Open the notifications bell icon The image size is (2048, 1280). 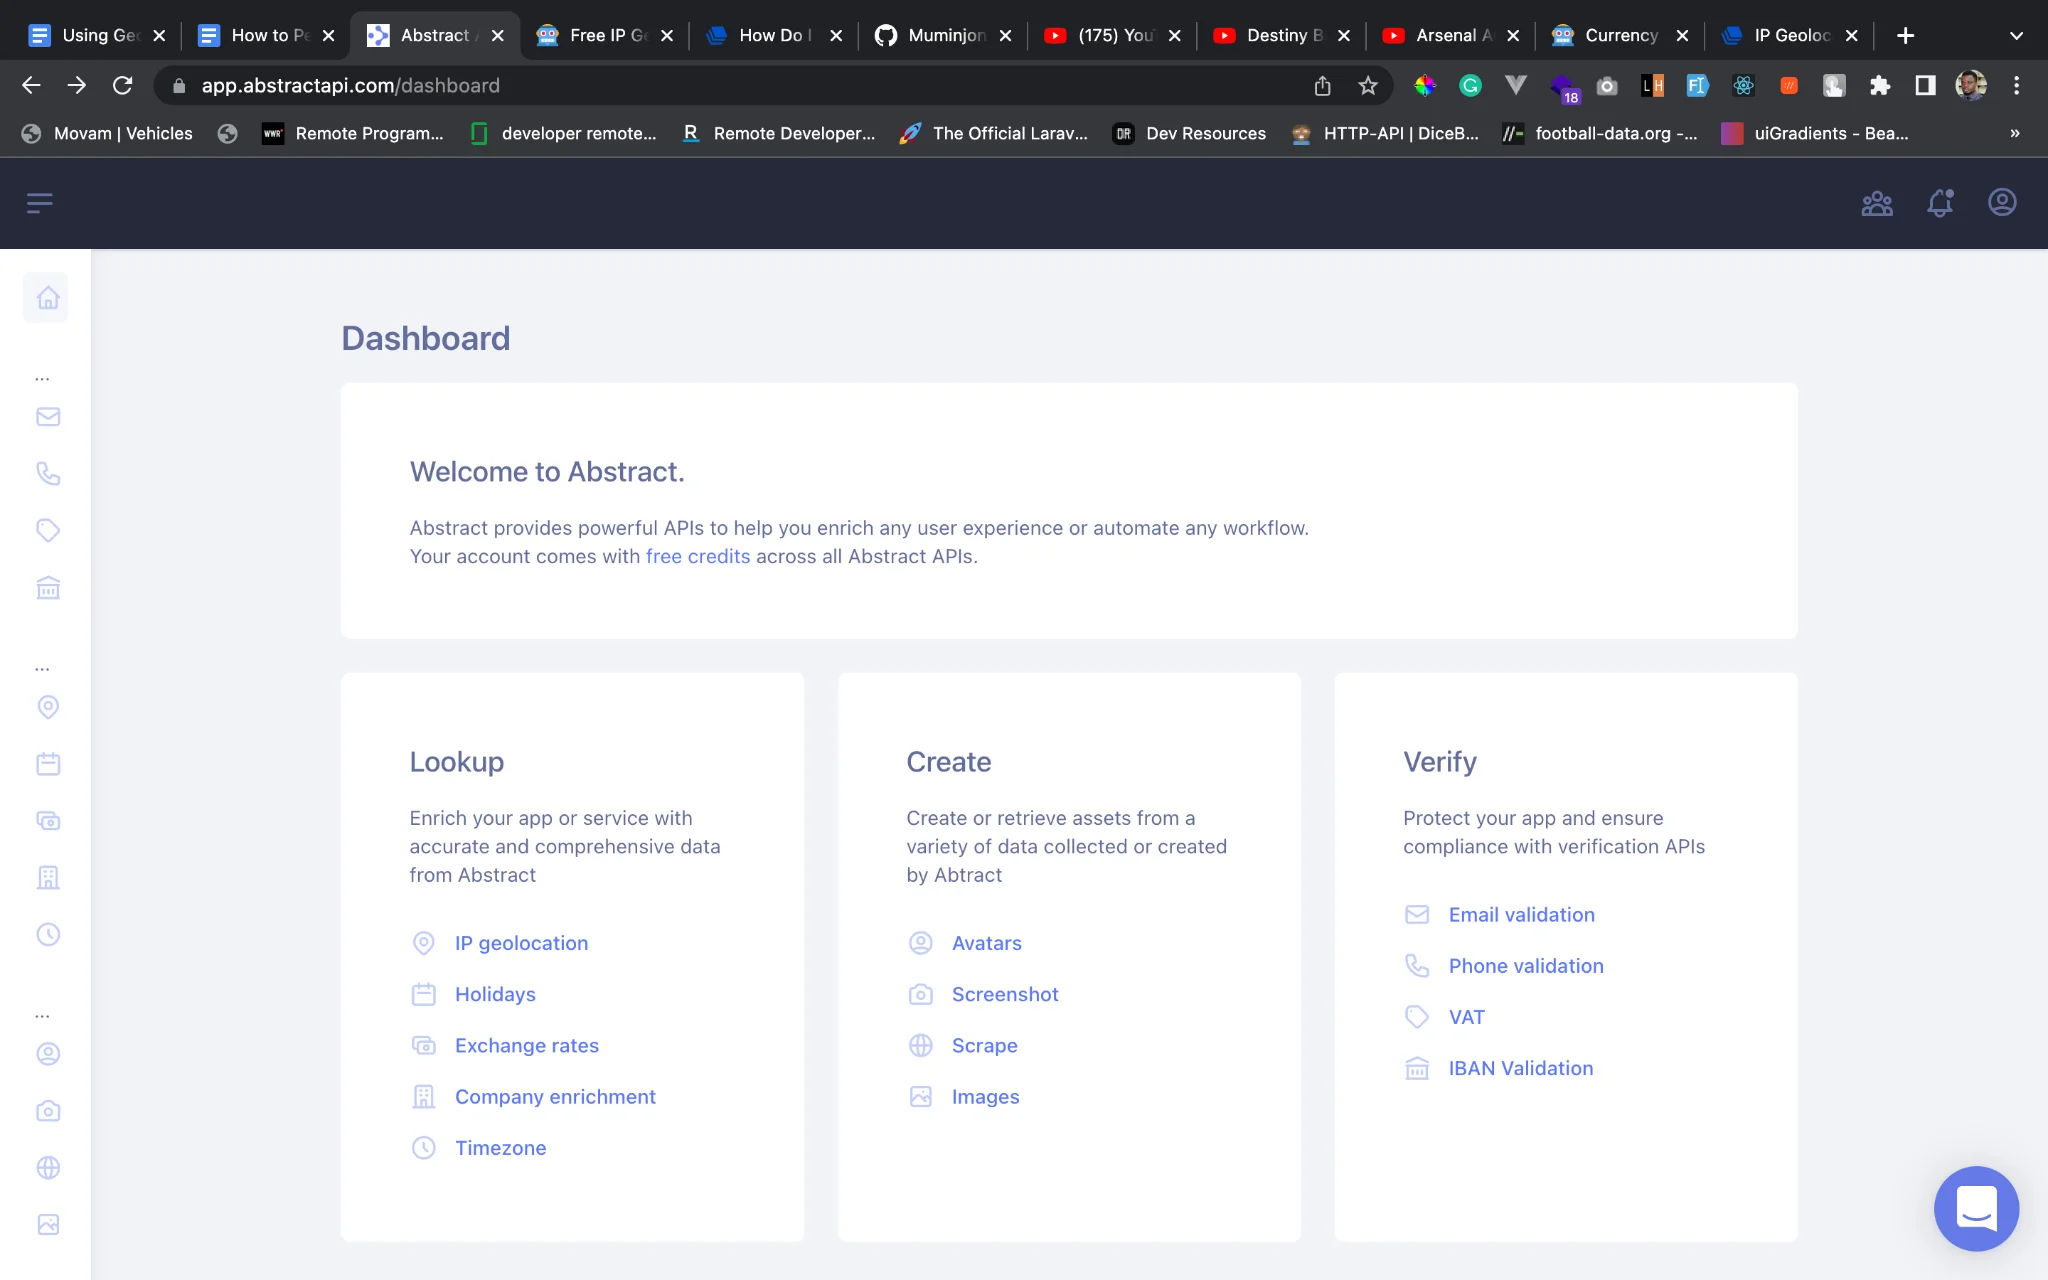coord(1940,203)
